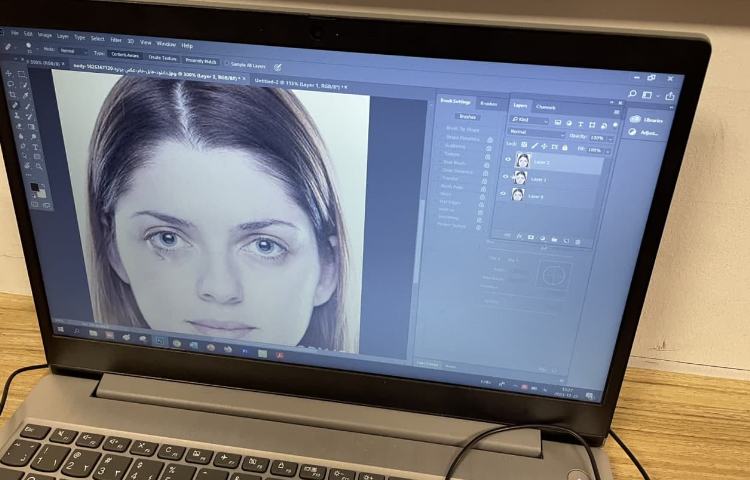Enable the Sample All Layers checkbox
The image size is (750, 480).
227,63
